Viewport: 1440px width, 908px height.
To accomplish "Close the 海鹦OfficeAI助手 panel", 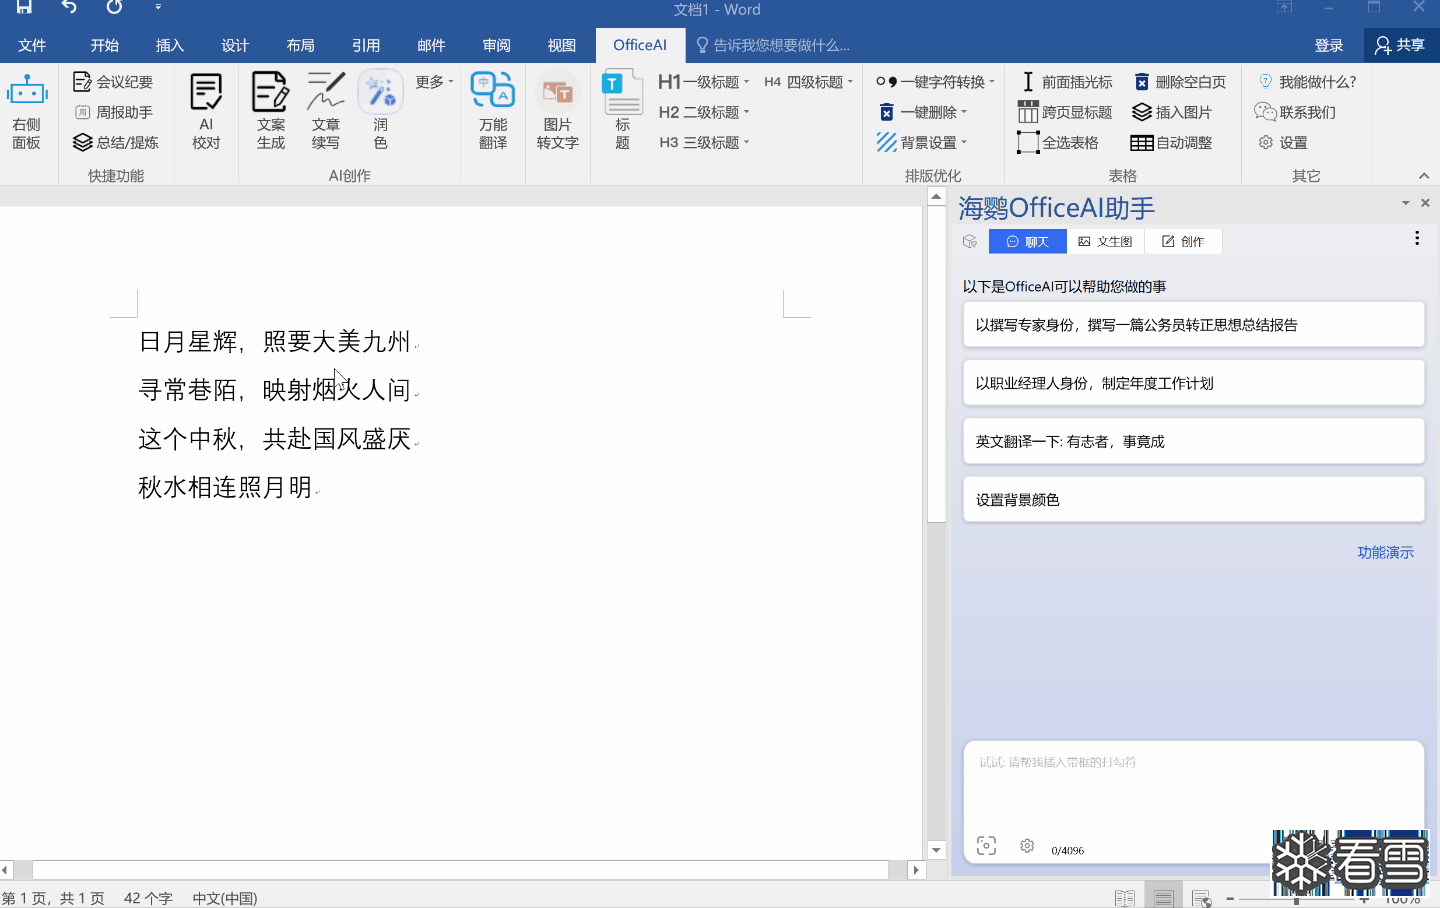I will [1425, 203].
